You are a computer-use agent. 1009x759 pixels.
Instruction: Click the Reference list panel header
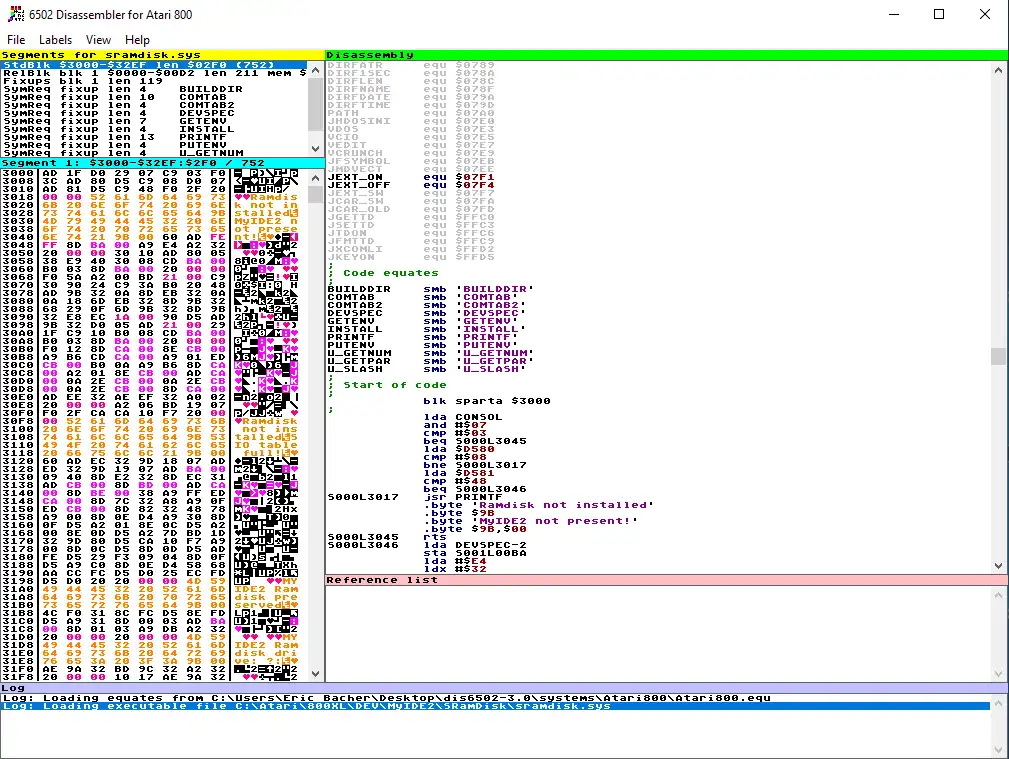tap(667, 580)
